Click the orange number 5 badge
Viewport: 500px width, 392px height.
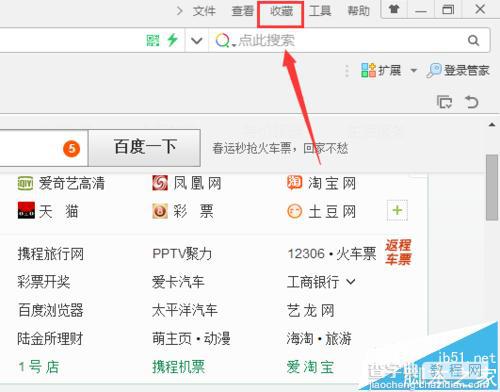72,149
